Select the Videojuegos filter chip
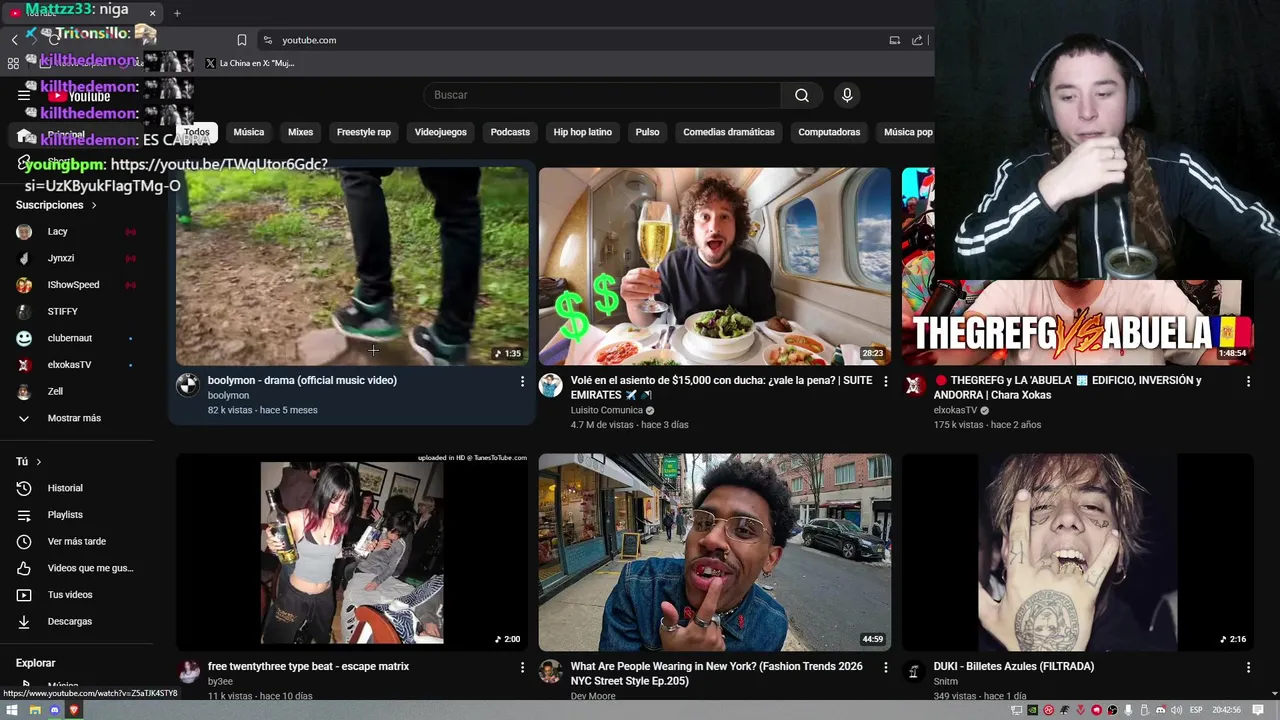The image size is (1280, 720). point(441,132)
